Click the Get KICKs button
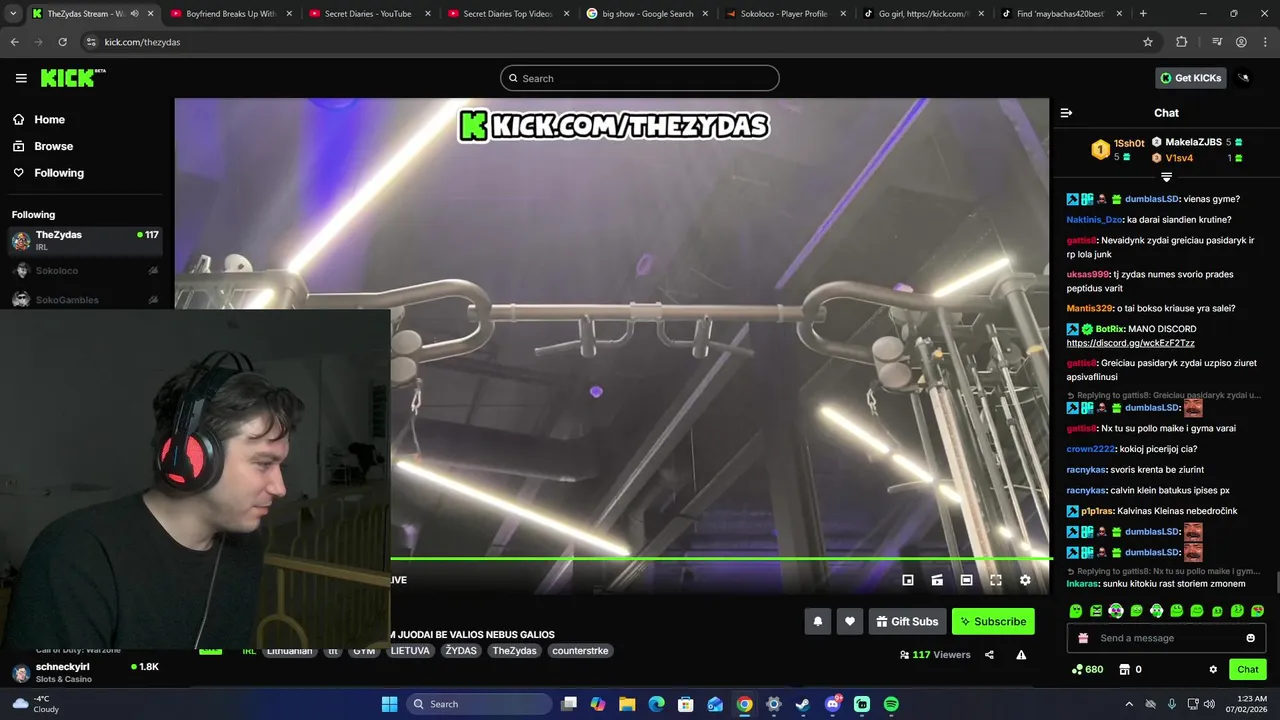This screenshot has width=1280, height=720. point(1190,78)
